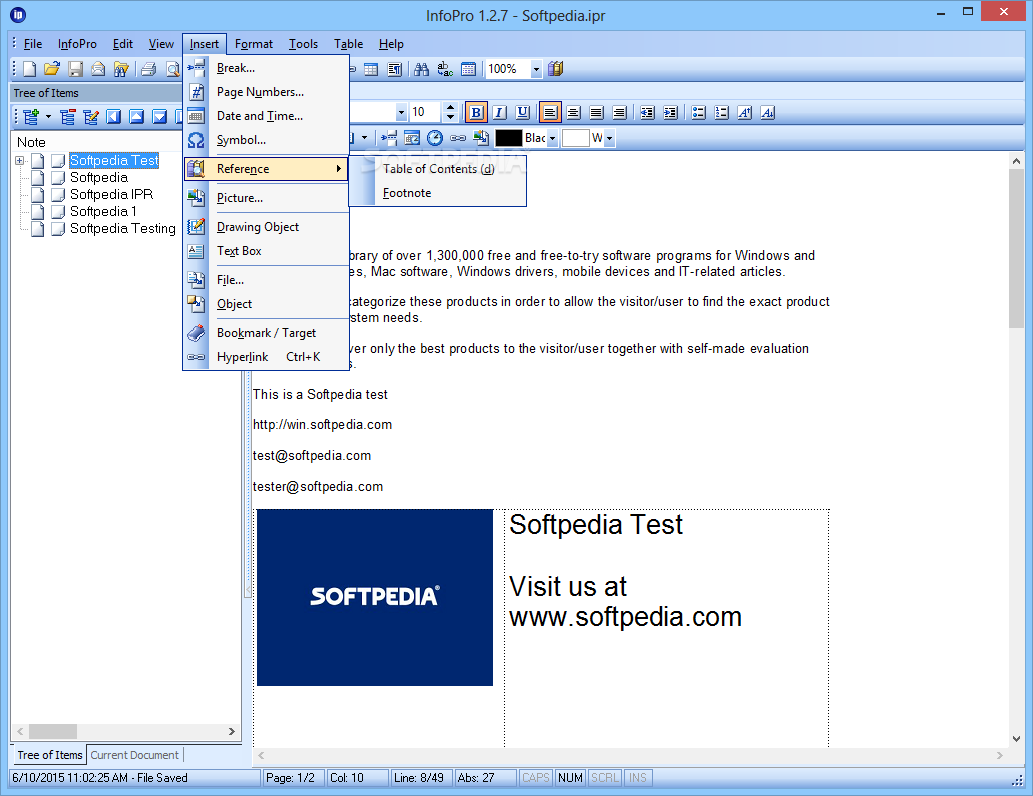Viewport: 1033px width, 796px height.
Task: Expand the Softpedia Test tree node
Action: 19,160
